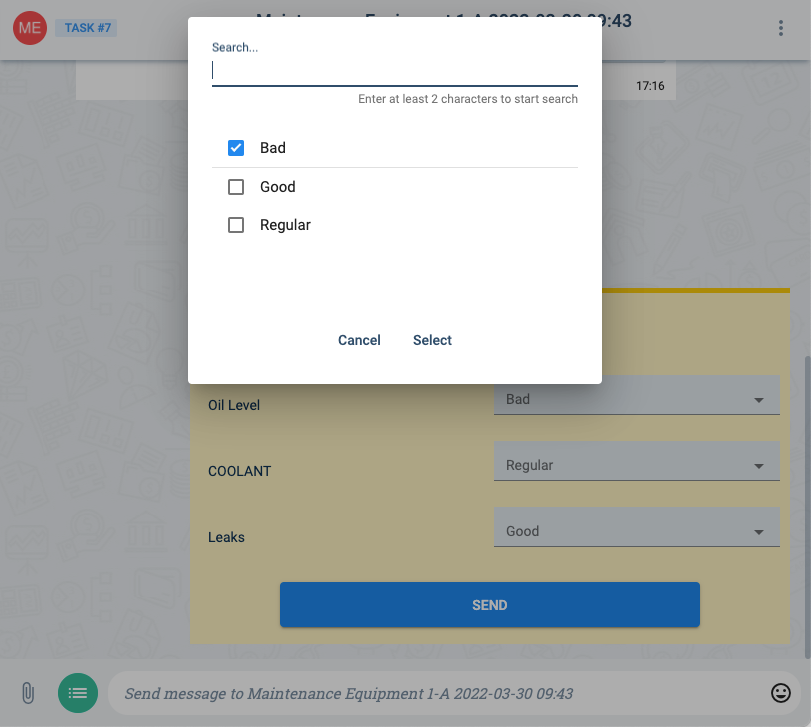Click the 'Regular' option label
This screenshot has height=727, width=811.
coord(285,225)
